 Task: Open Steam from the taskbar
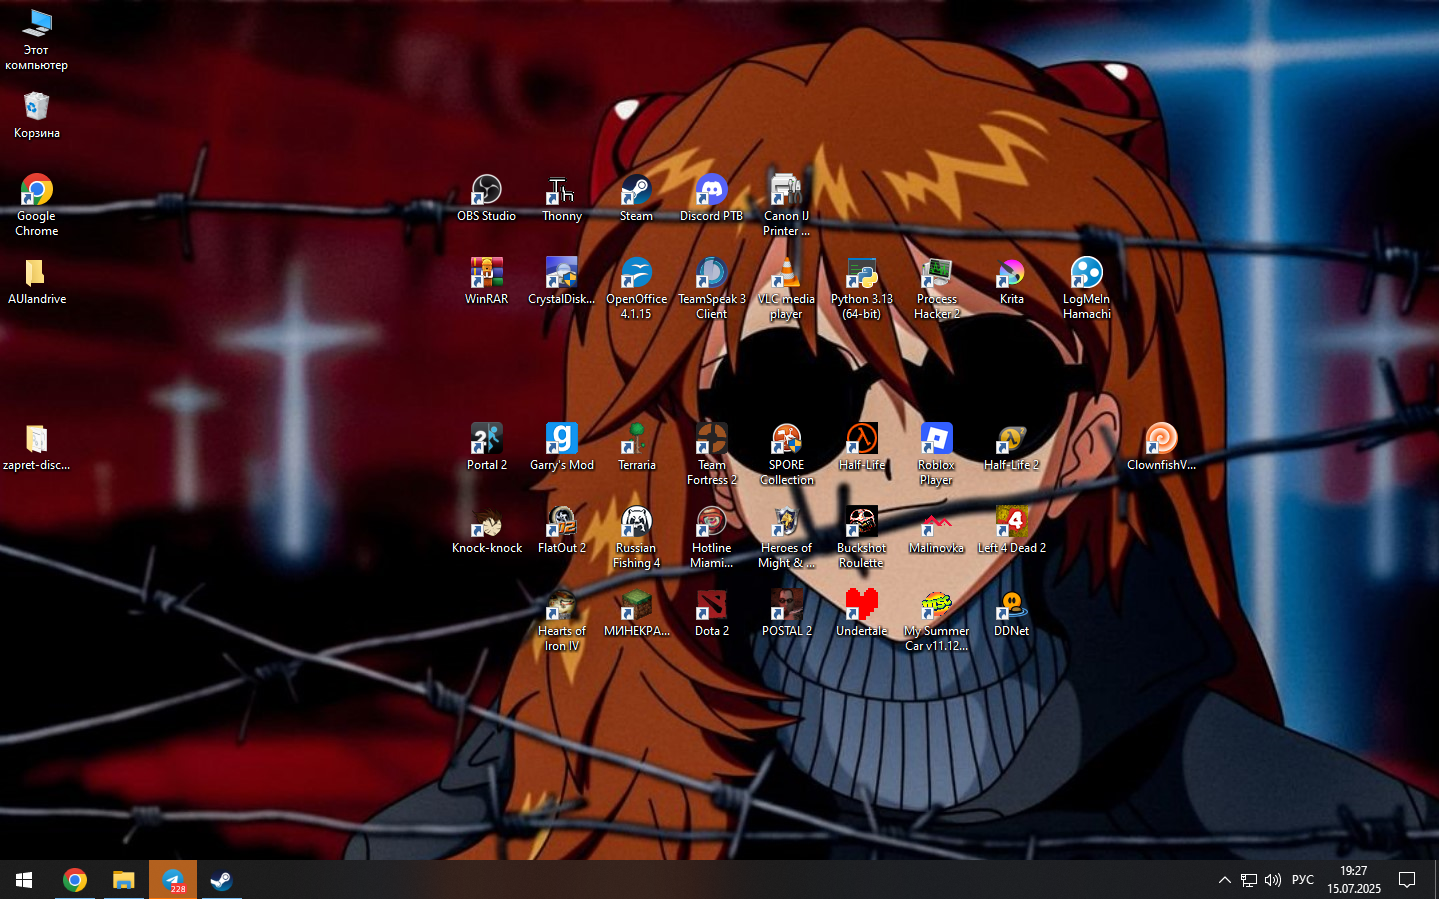click(x=221, y=880)
